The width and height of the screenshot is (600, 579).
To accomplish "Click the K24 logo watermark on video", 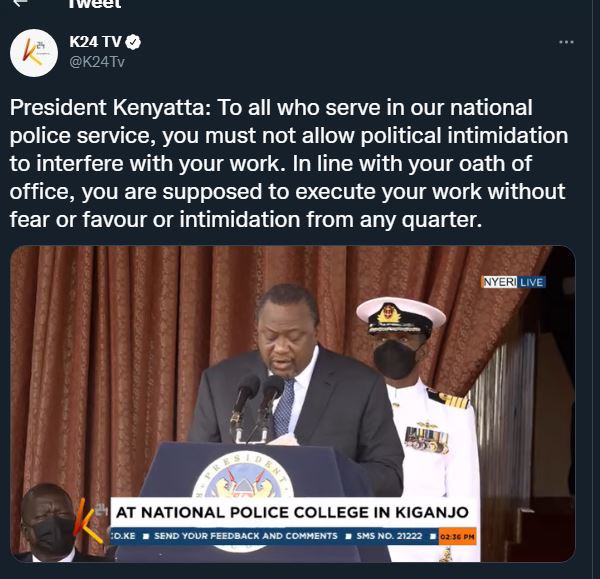I will coord(91,521).
